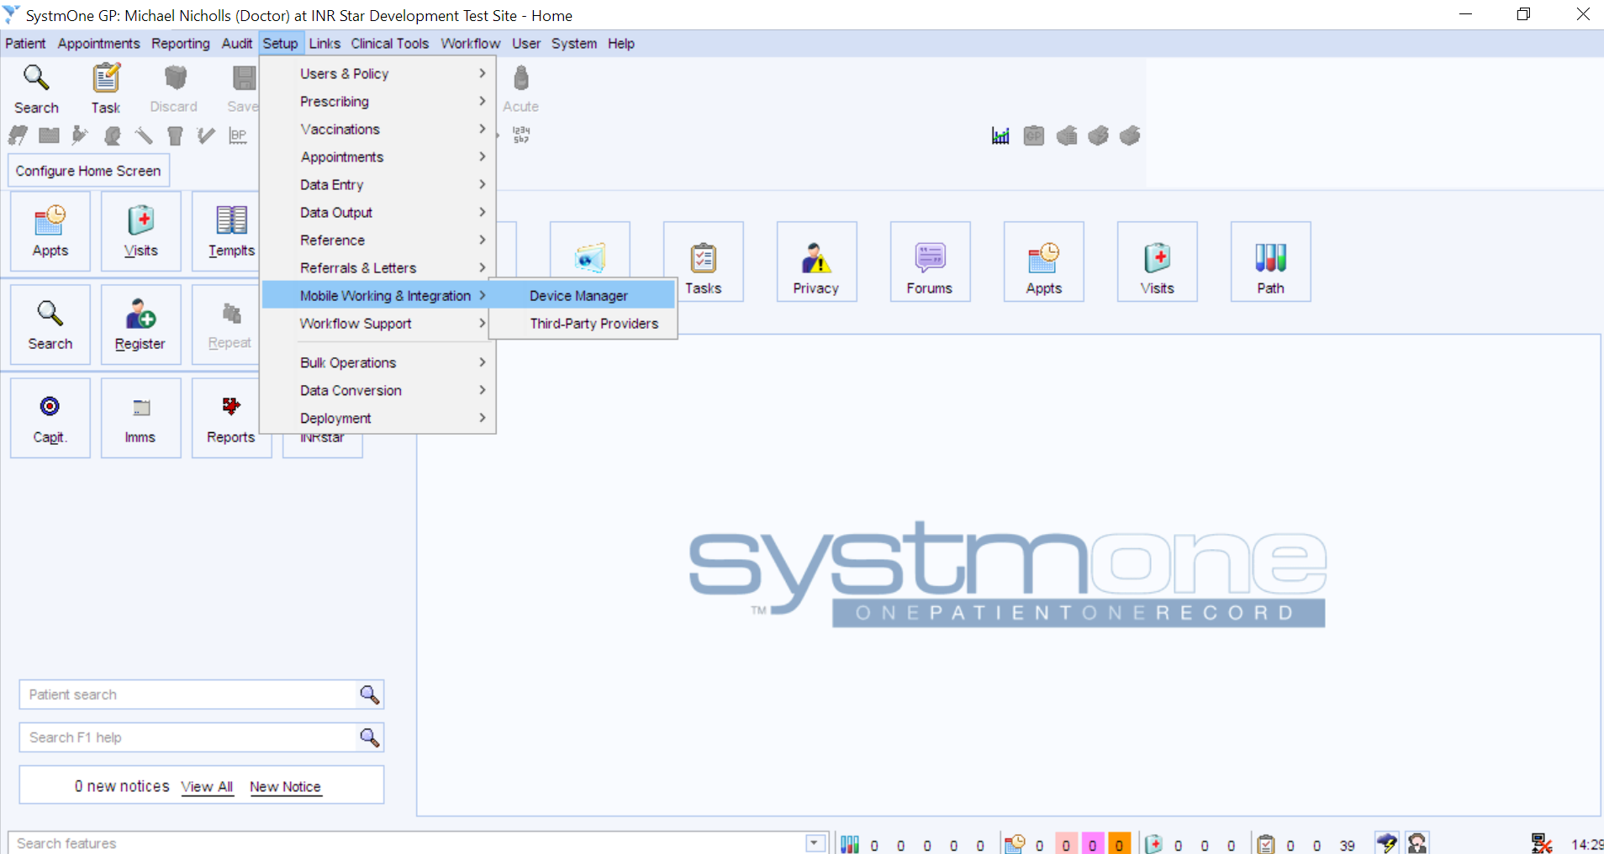Click the orange 0 status bar counter
1604x854 pixels.
click(x=1119, y=845)
